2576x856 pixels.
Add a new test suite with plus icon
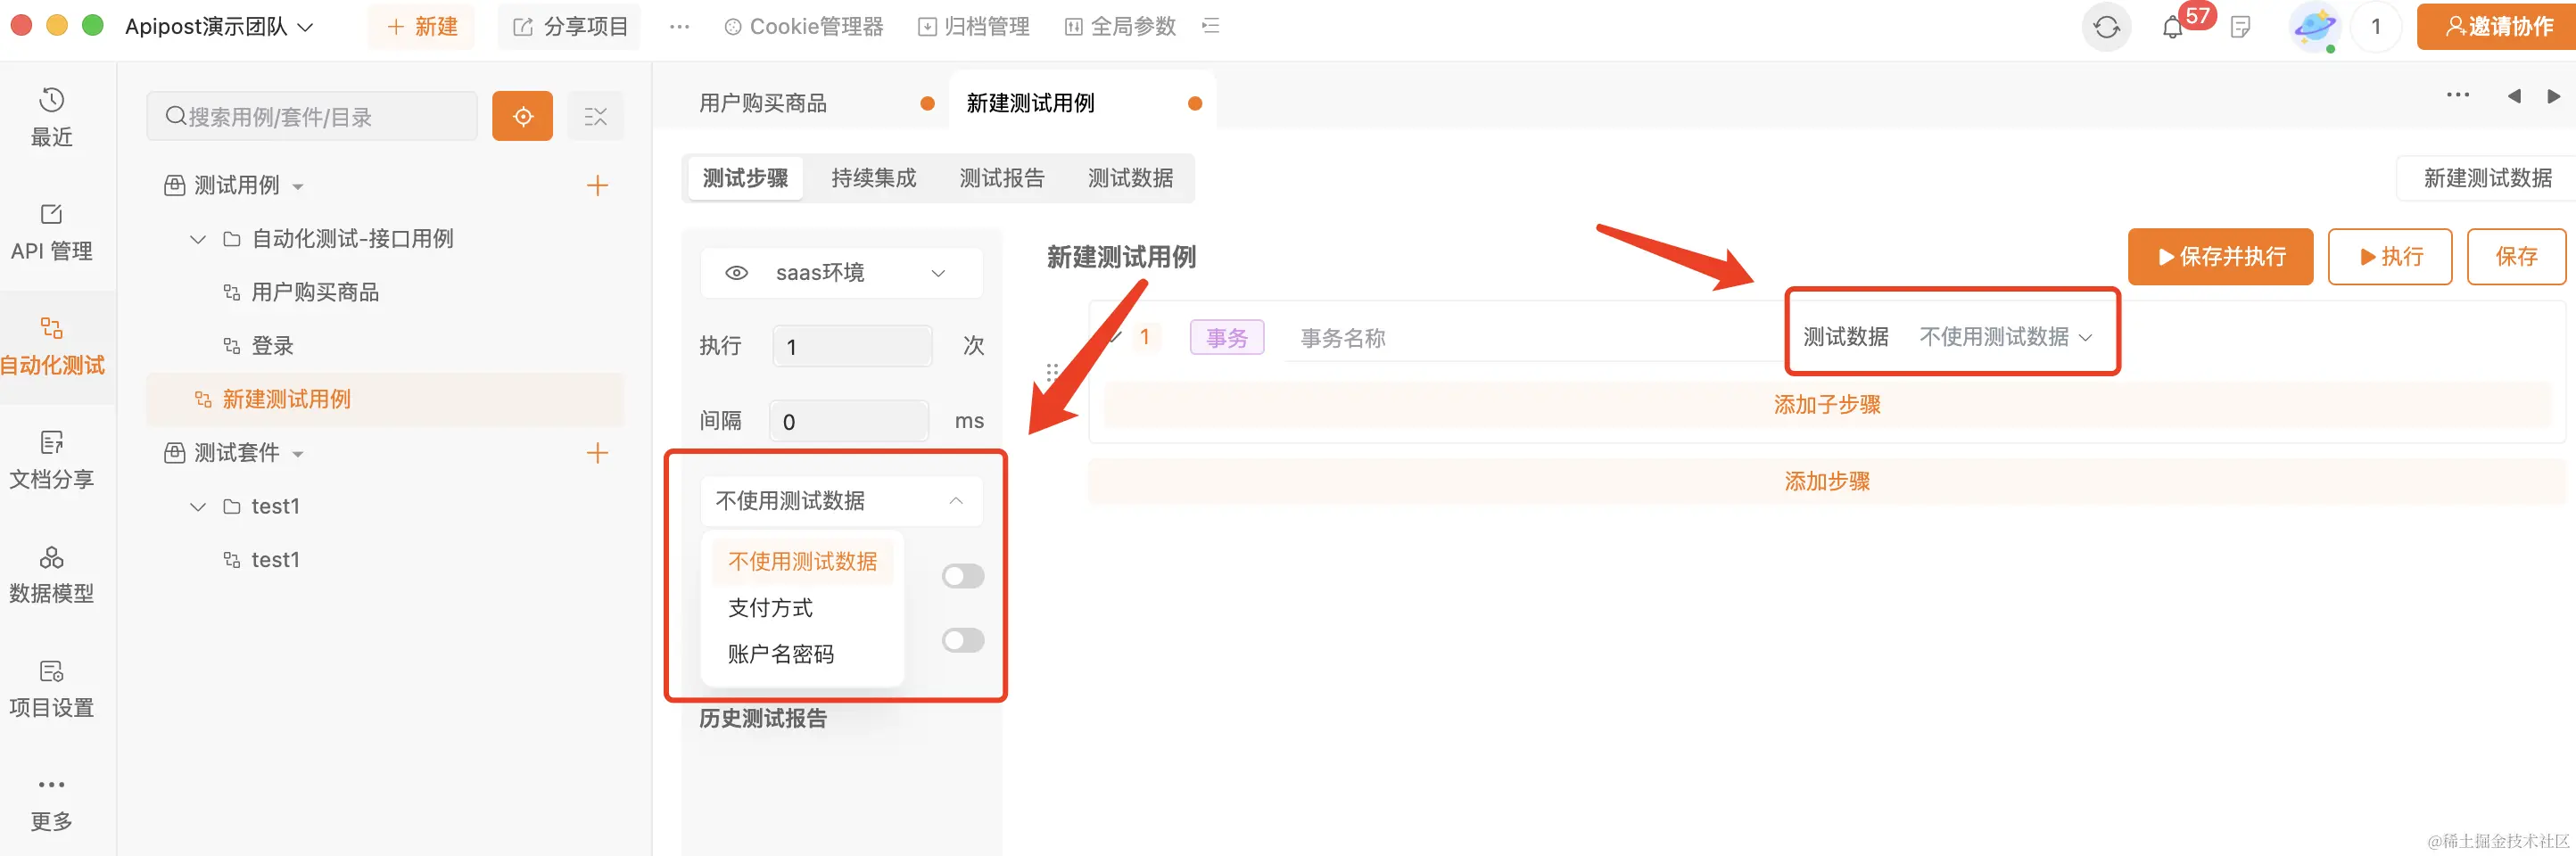pyautogui.click(x=597, y=453)
